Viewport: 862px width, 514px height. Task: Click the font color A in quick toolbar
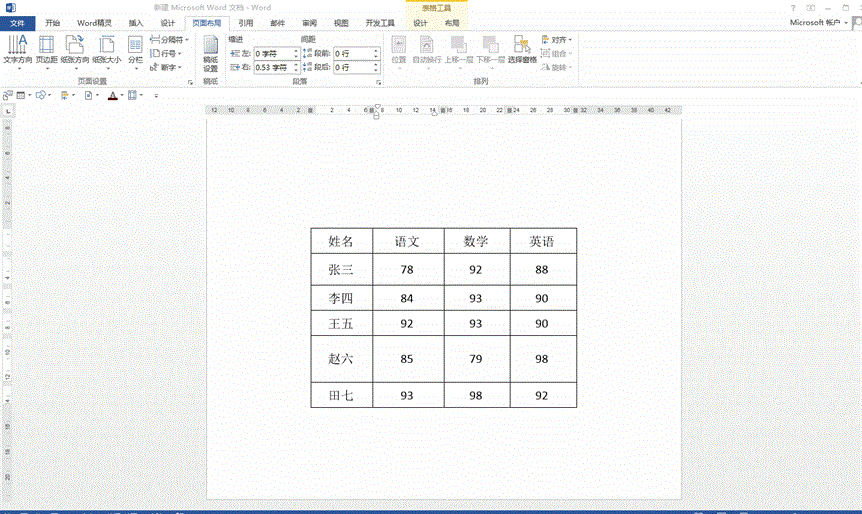point(111,95)
